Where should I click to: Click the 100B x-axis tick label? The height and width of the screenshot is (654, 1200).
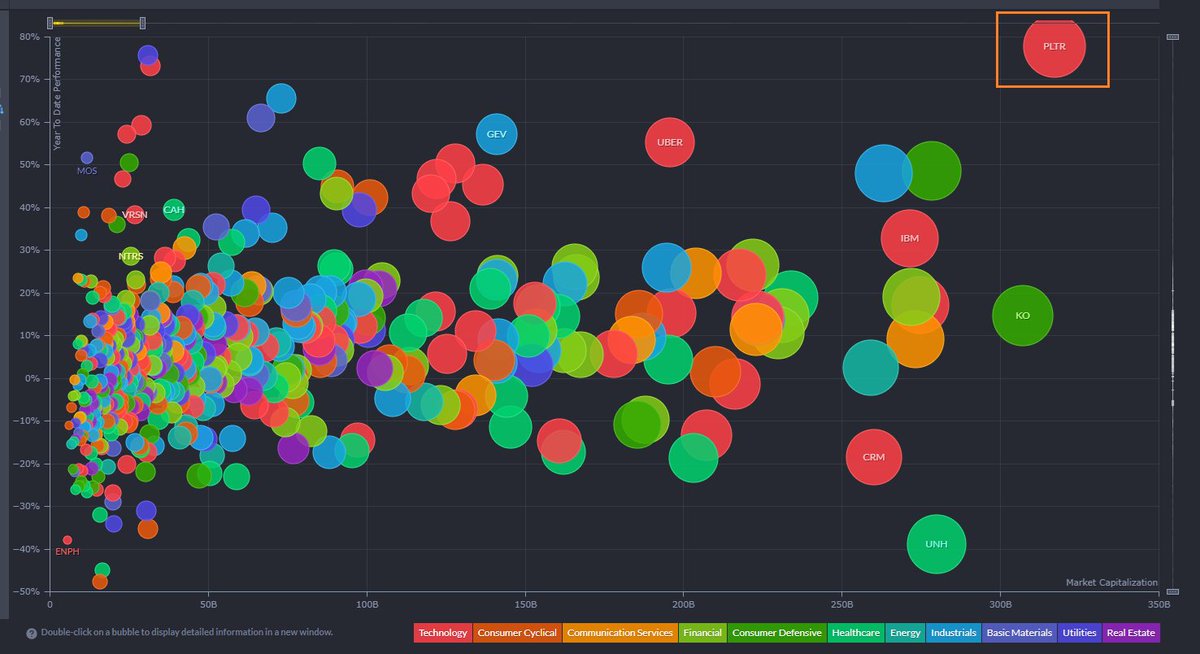[x=366, y=606]
